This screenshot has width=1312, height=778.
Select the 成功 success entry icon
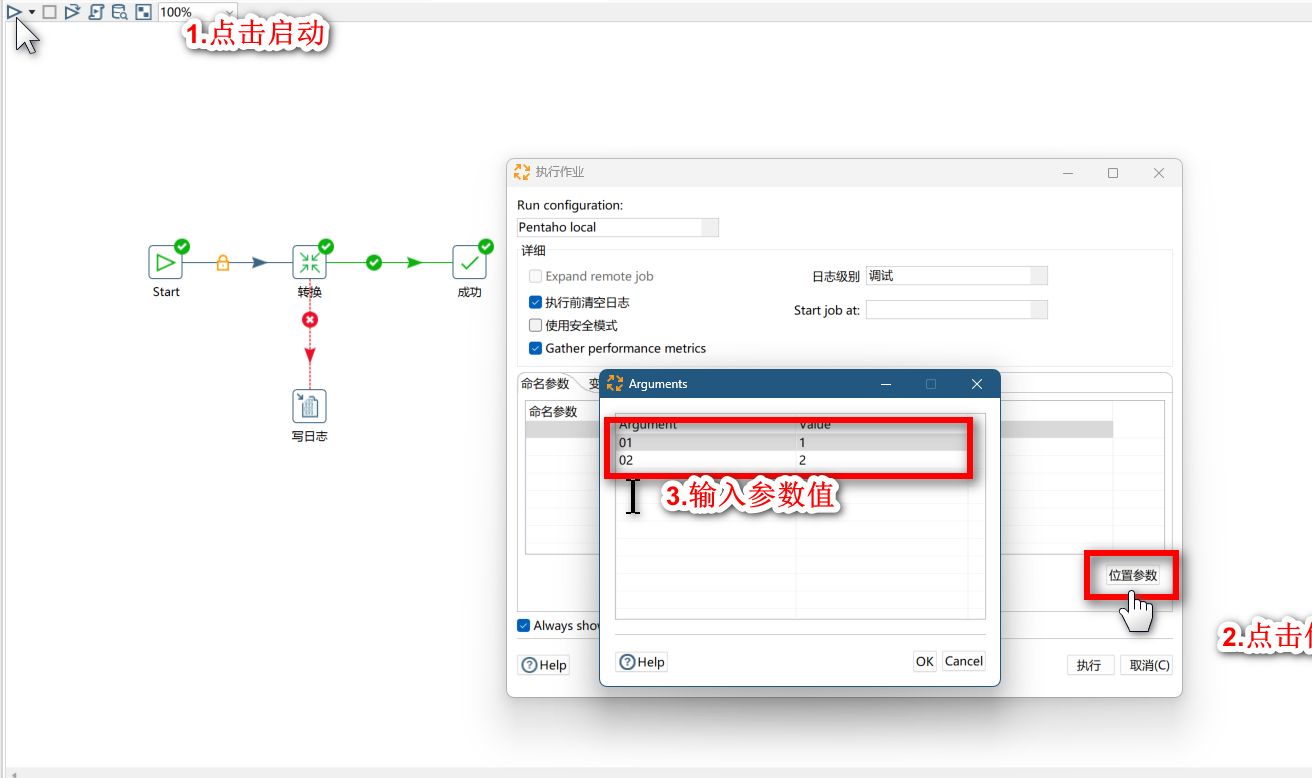pyautogui.click(x=469, y=262)
